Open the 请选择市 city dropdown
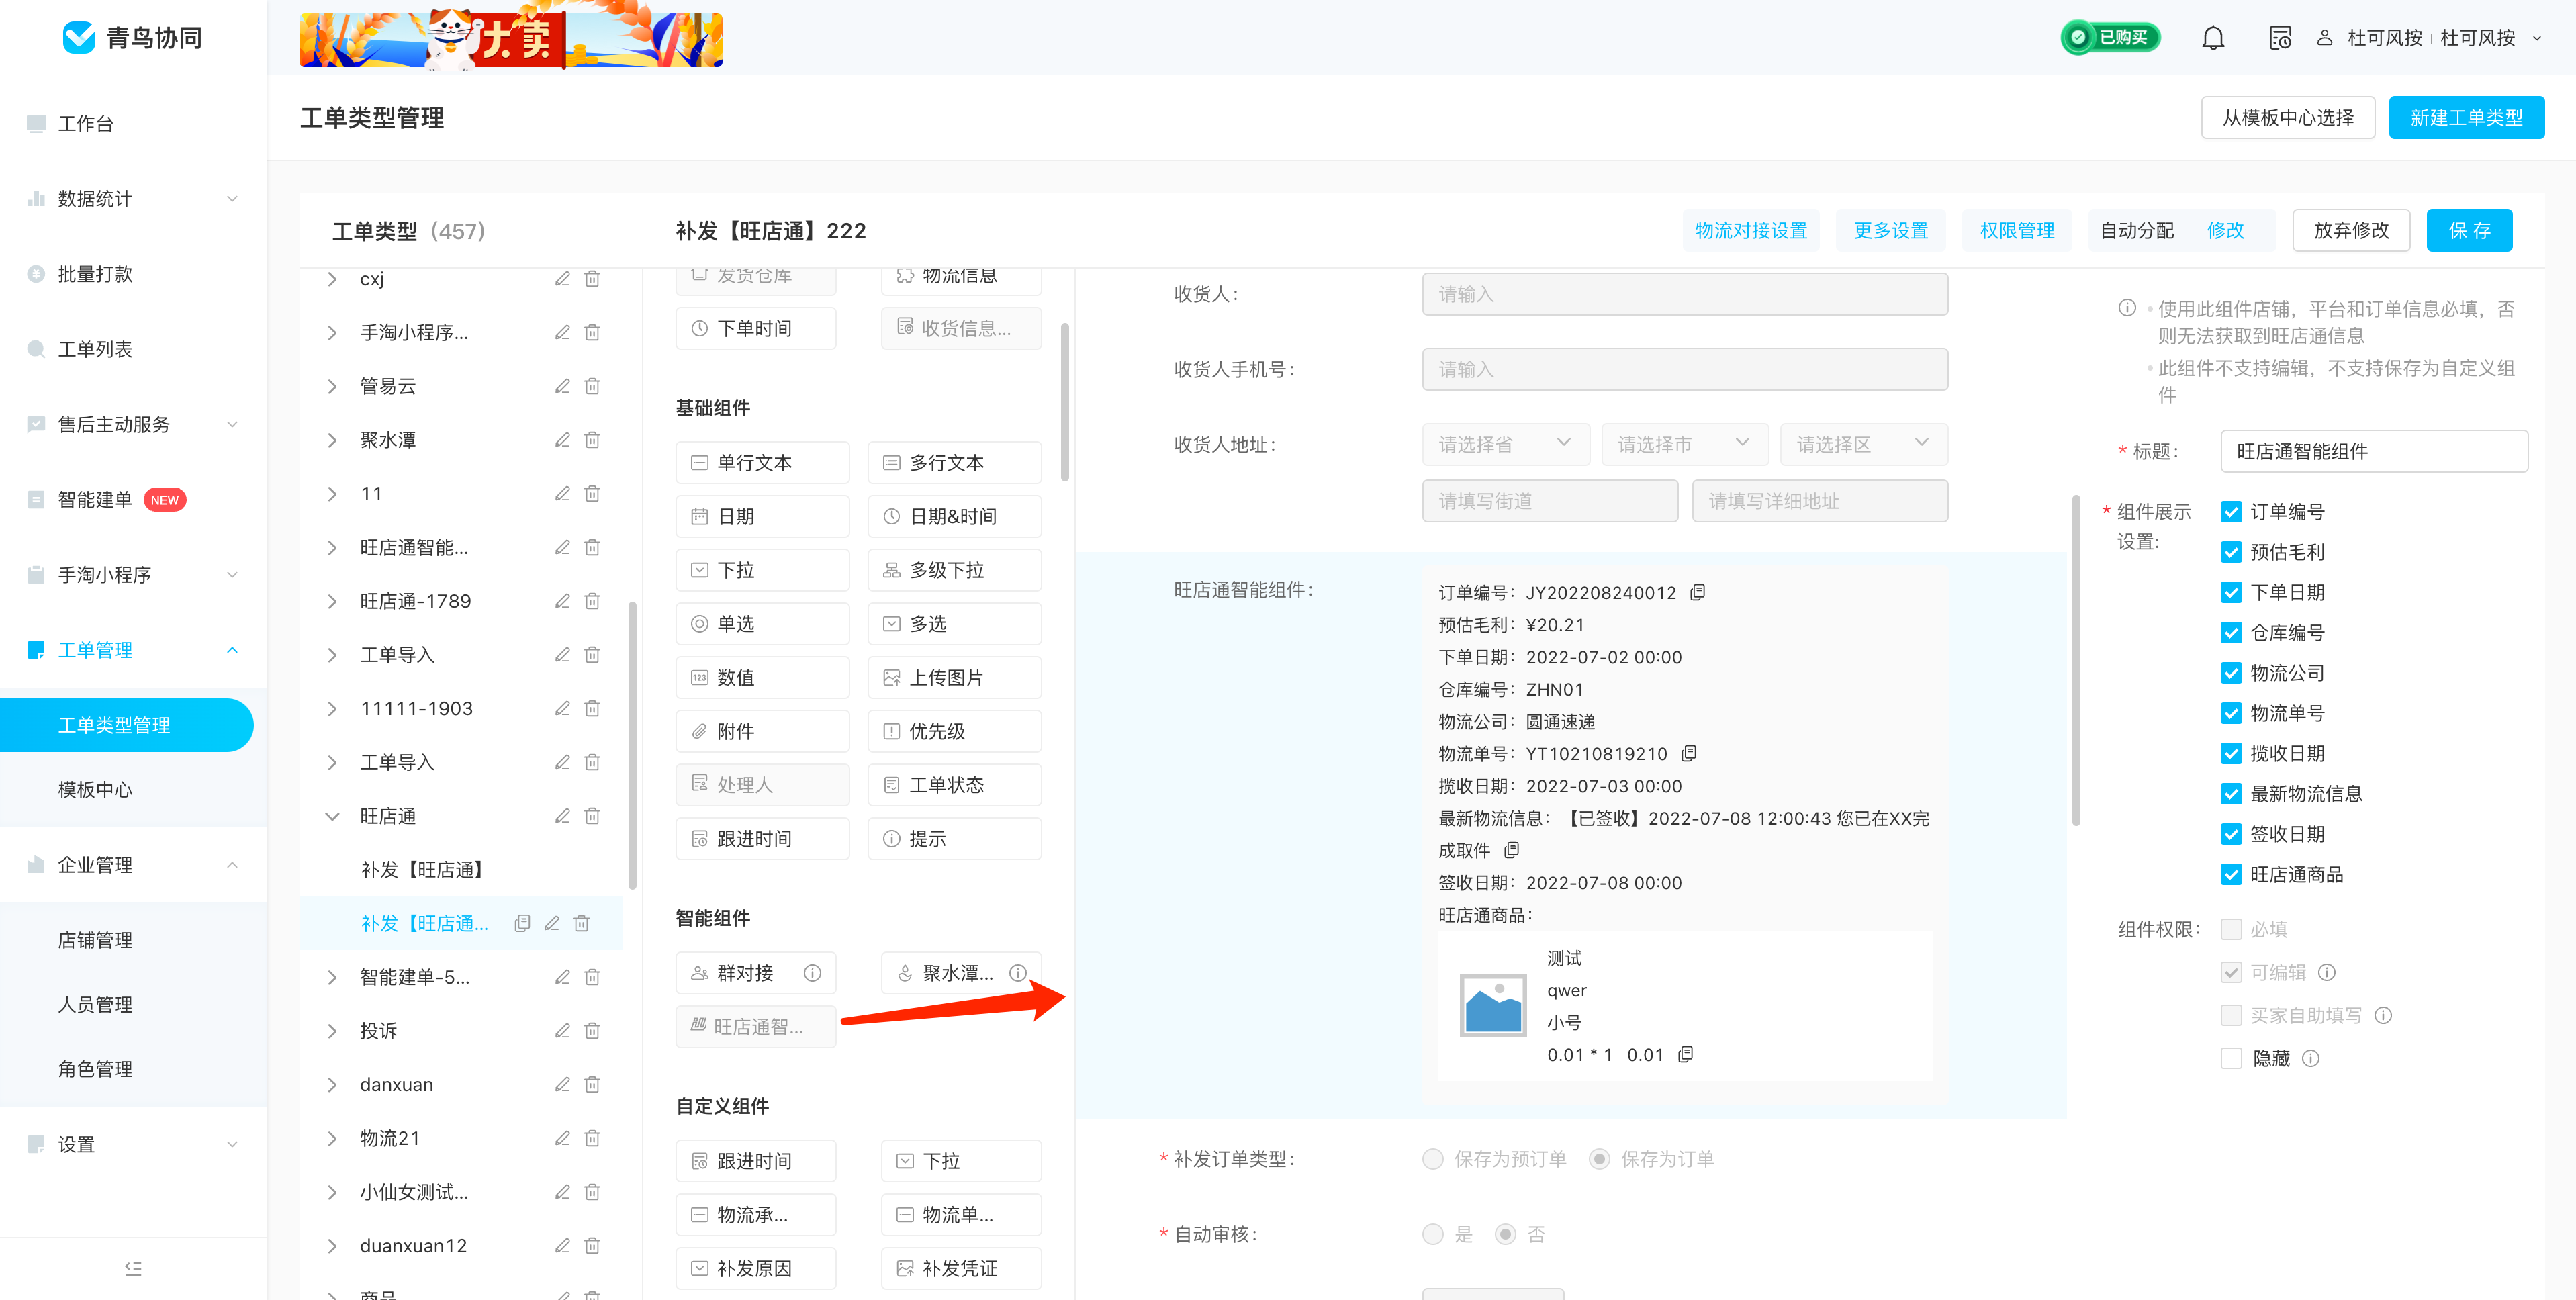This screenshot has width=2576, height=1300. pyautogui.click(x=1685, y=444)
